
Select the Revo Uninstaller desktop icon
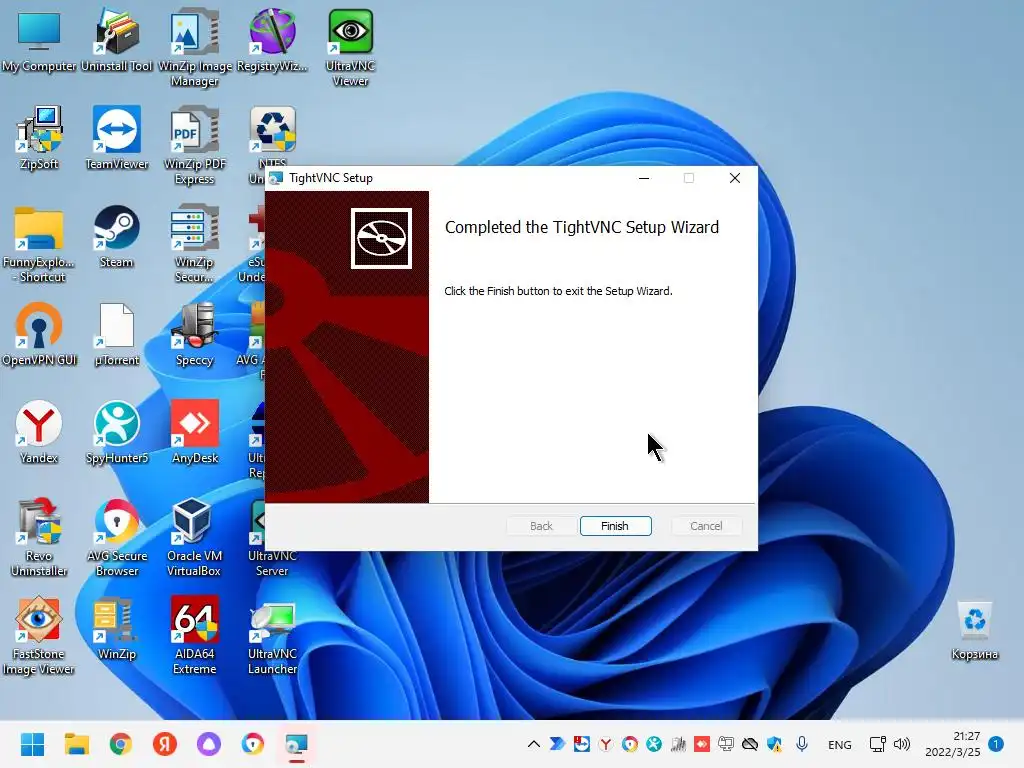point(39,538)
